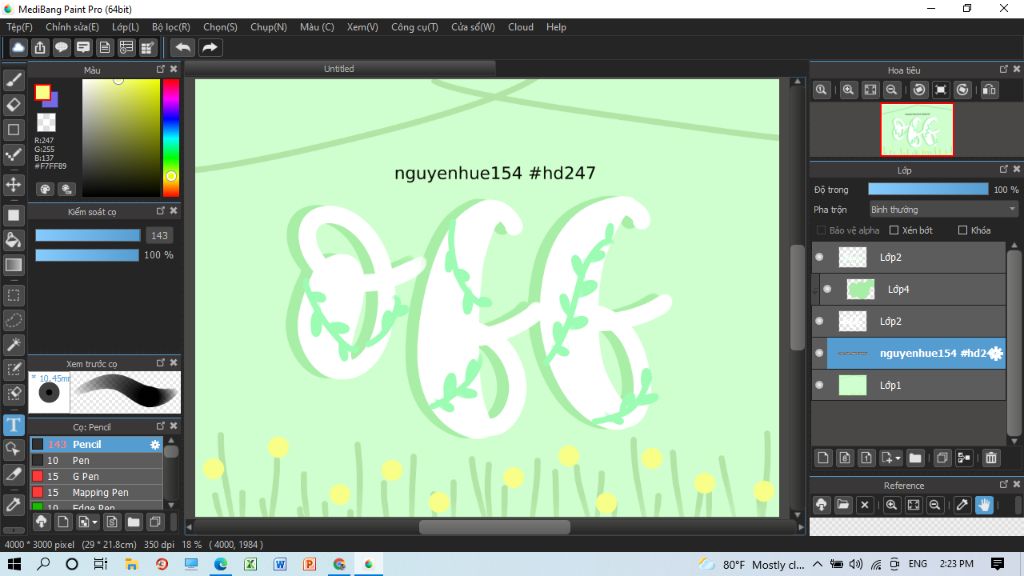
Task: Adjust the brush size slider
Action: pos(88,235)
